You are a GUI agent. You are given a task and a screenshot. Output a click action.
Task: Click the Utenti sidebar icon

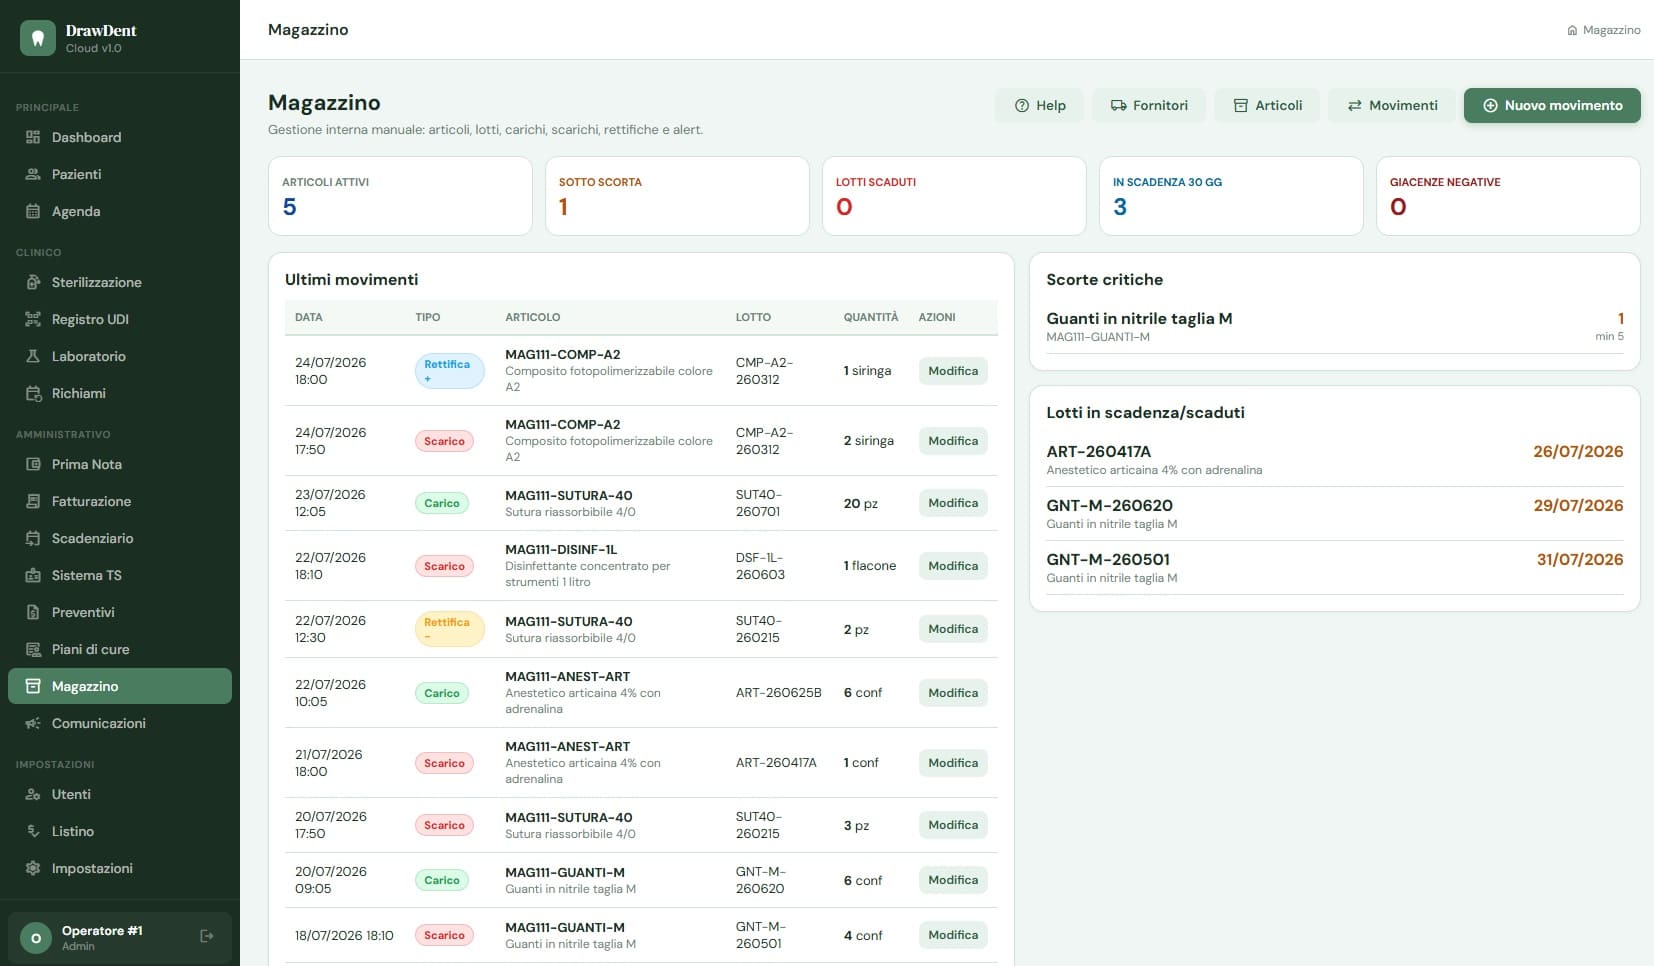33,794
